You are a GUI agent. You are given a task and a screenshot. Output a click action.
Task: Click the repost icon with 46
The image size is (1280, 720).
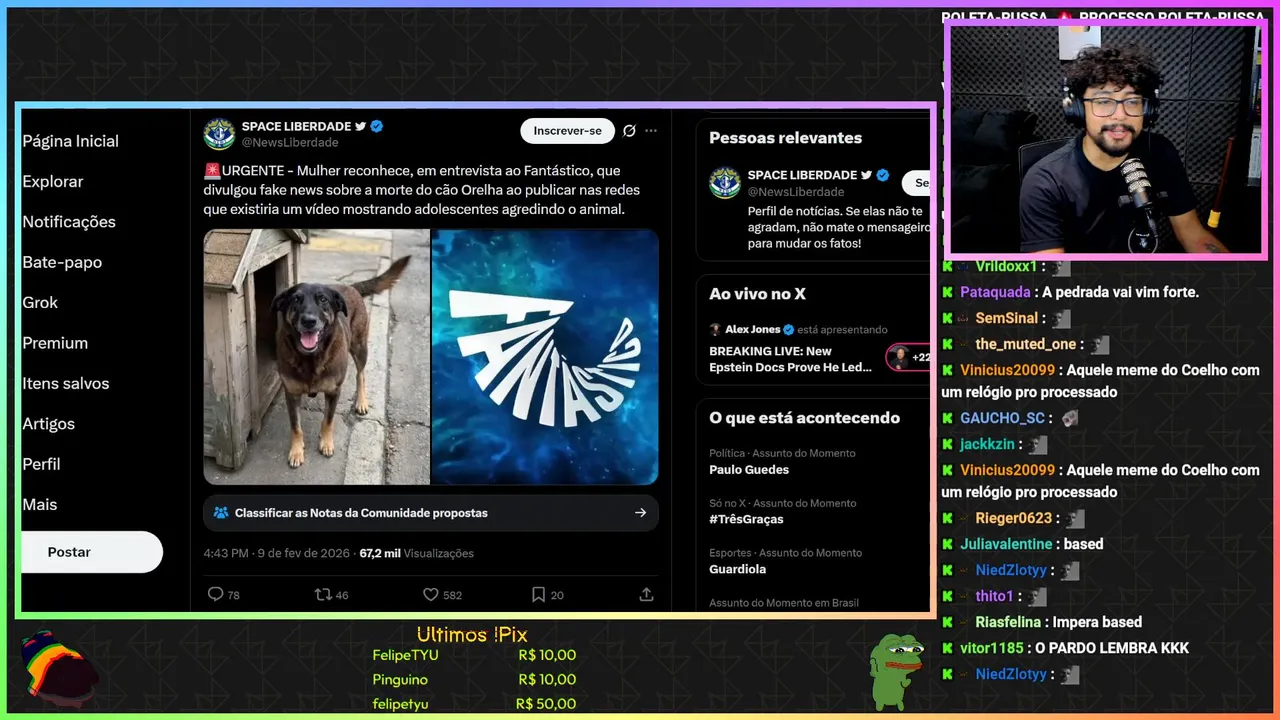click(x=323, y=594)
